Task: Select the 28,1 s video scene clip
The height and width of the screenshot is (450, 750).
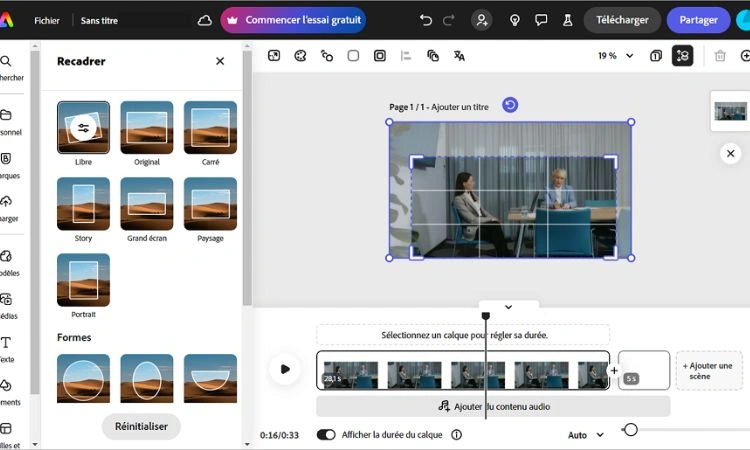Action: 463,370
